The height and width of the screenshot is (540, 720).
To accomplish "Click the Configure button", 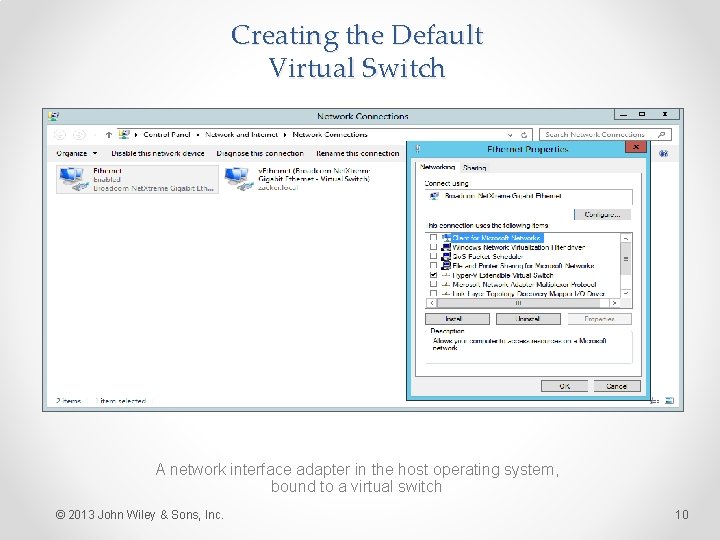I will [x=602, y=214].
